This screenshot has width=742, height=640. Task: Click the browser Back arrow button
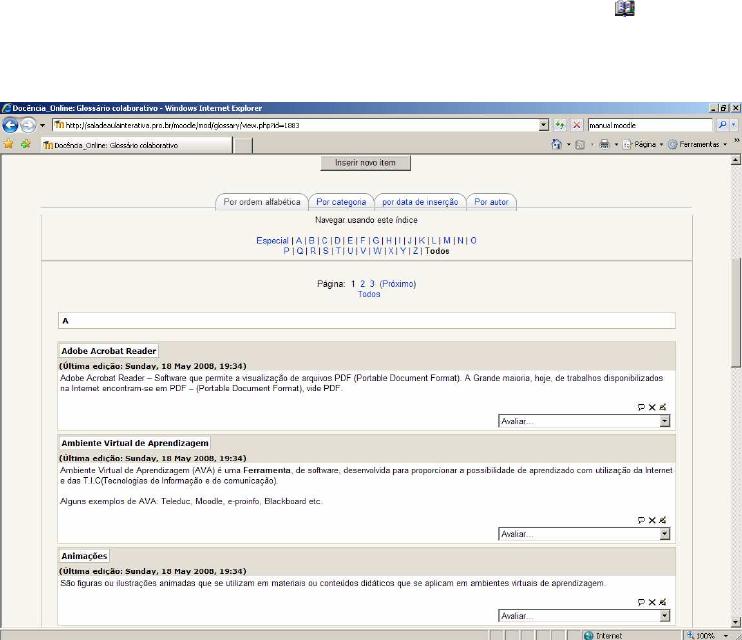pos(12,126)
